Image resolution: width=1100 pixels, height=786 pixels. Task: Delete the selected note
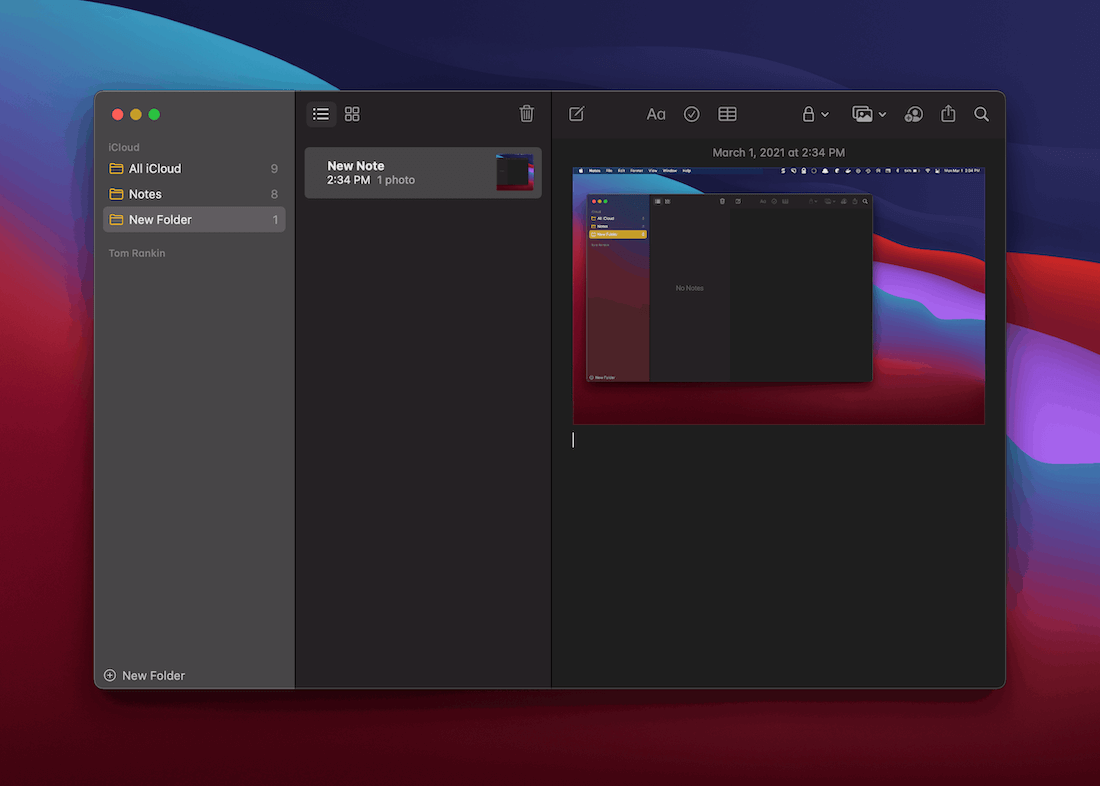[x=527, y=113]
